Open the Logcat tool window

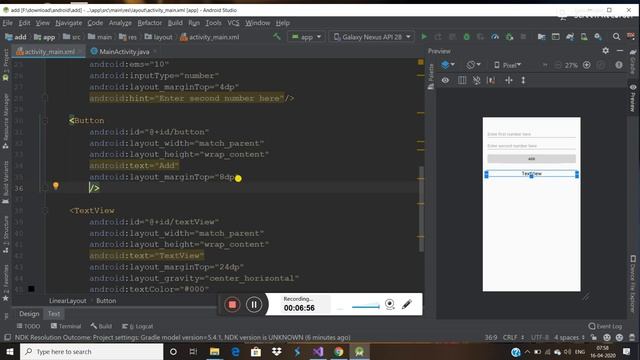point(137,326)
